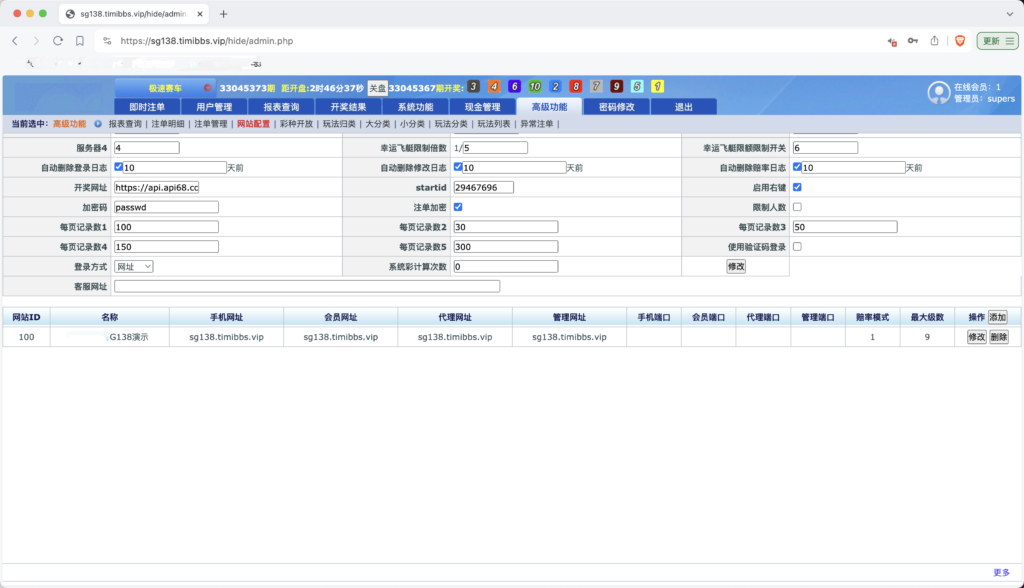This screenshot has height=588, width=1024.
Task: Click the blue info icon beside 高级功能
Action: 98,124
